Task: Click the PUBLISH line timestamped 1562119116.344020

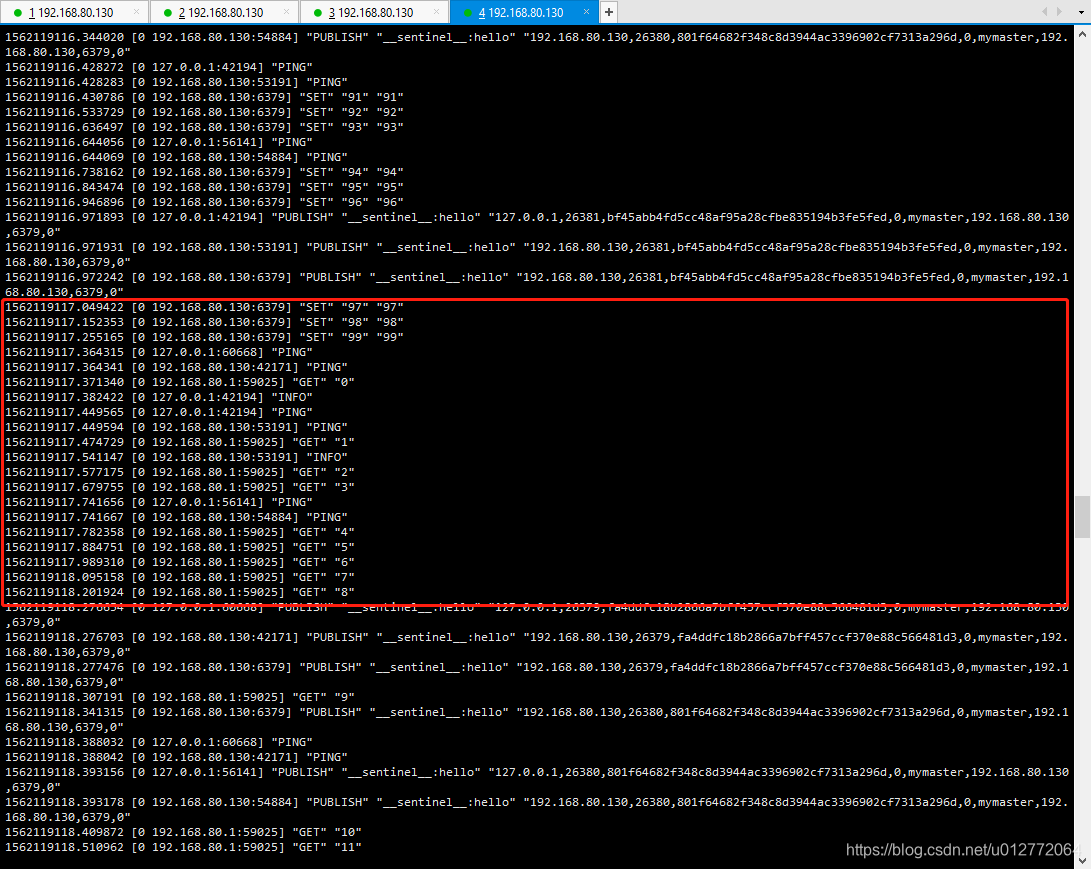Action: pyautogui.click(x=536, y=45)
